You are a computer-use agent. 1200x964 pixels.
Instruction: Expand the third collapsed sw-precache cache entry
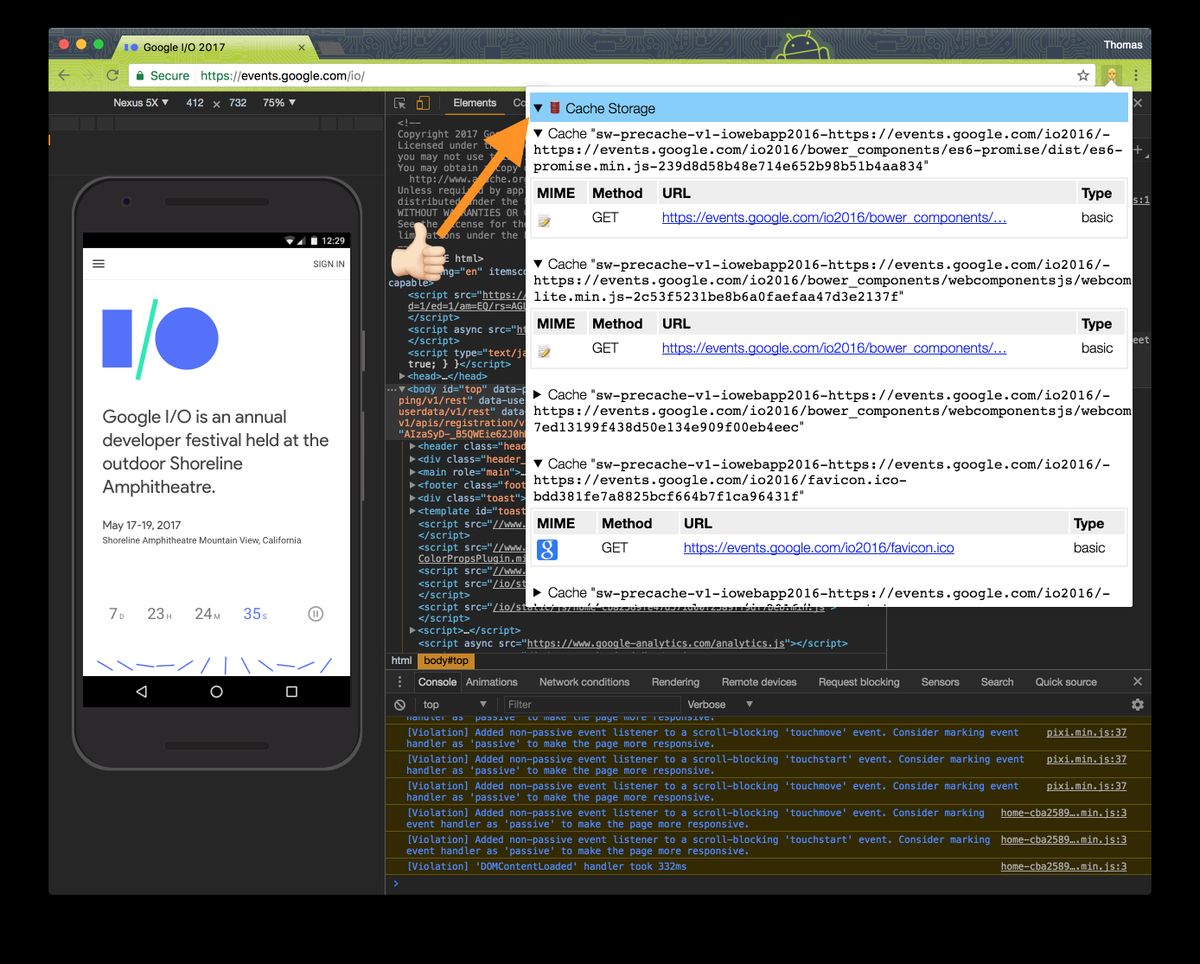pyautogui.click(x=539, y=395)
